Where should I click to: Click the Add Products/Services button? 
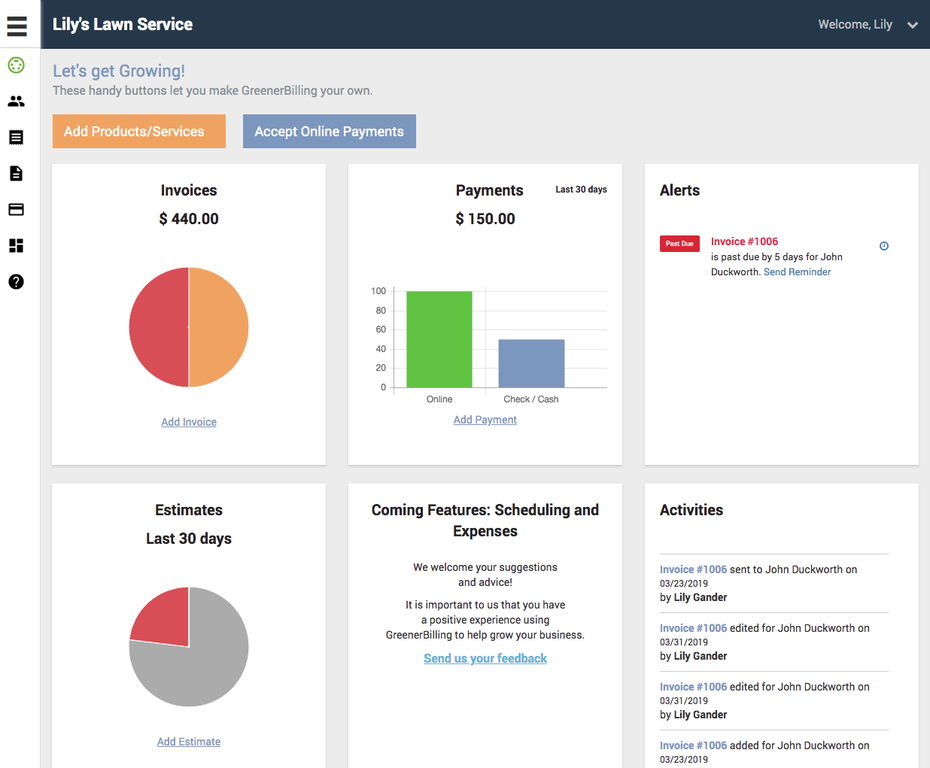(x=139, y=131)
